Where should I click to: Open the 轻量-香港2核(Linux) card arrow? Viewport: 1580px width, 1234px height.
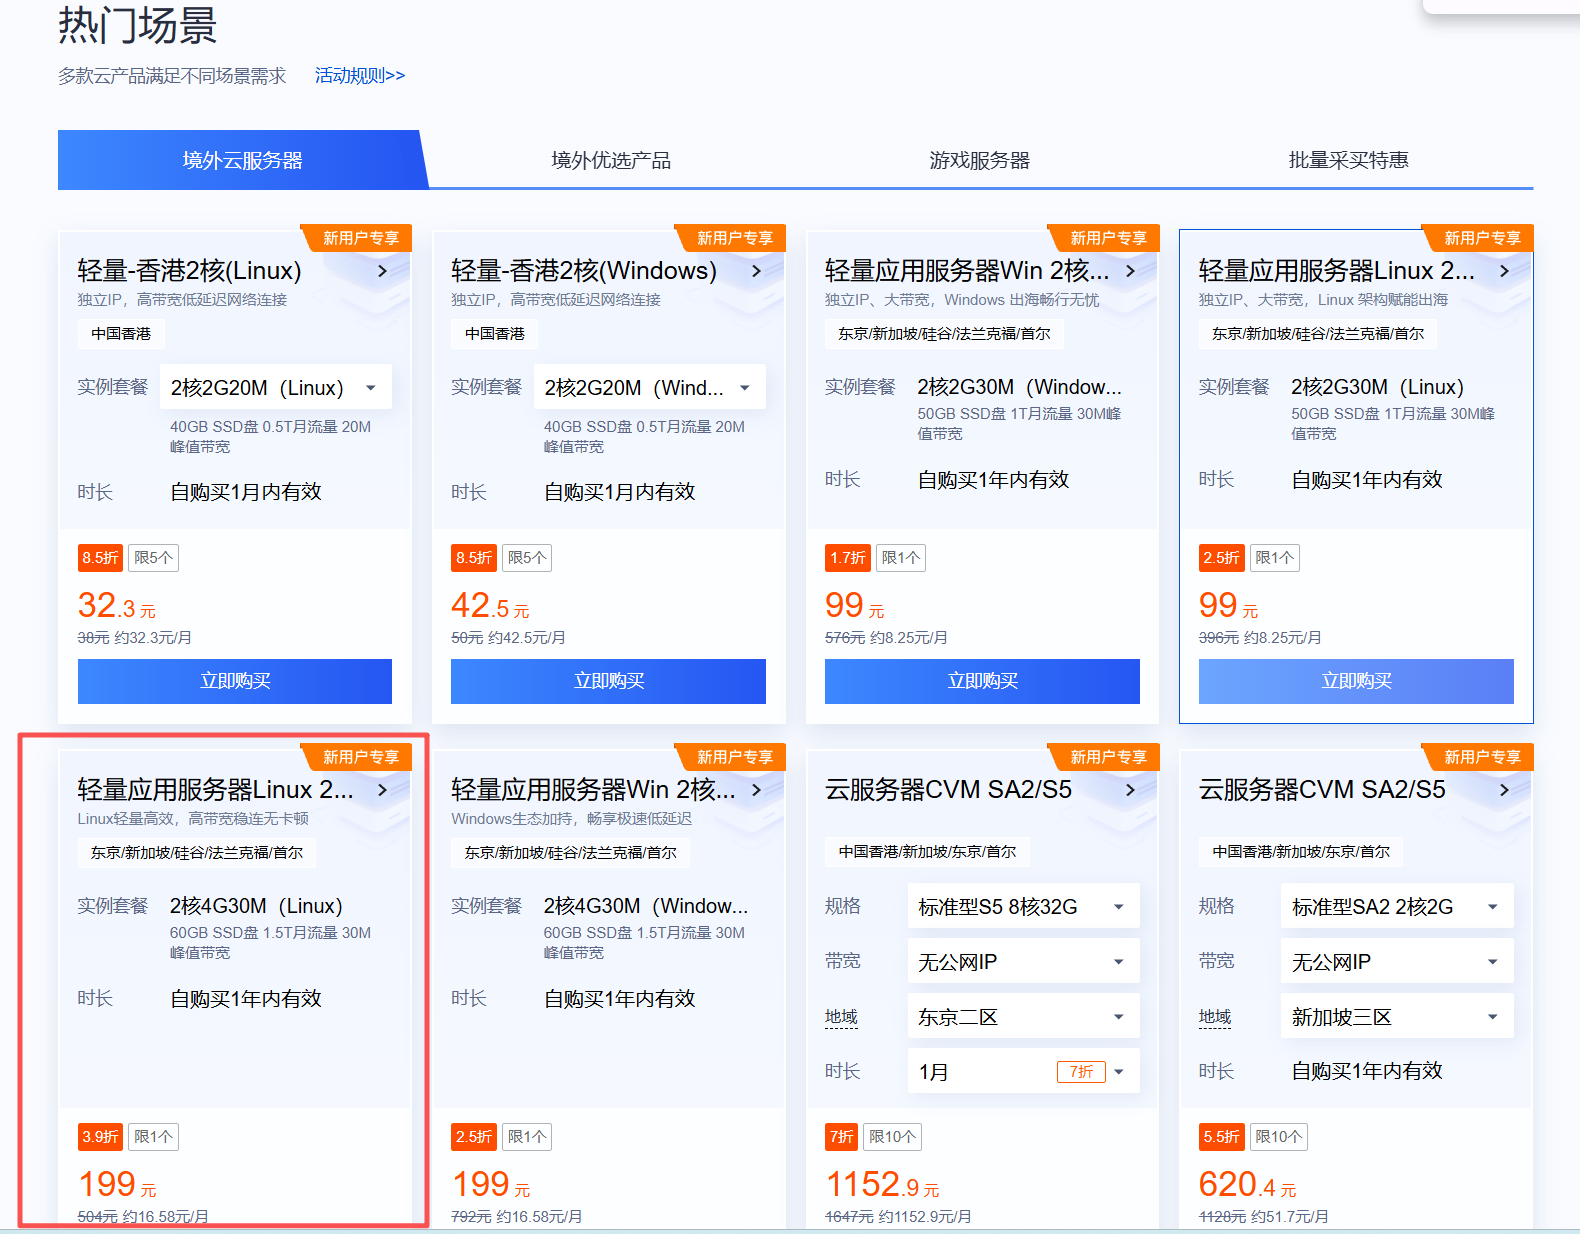(x=382, y=271)
